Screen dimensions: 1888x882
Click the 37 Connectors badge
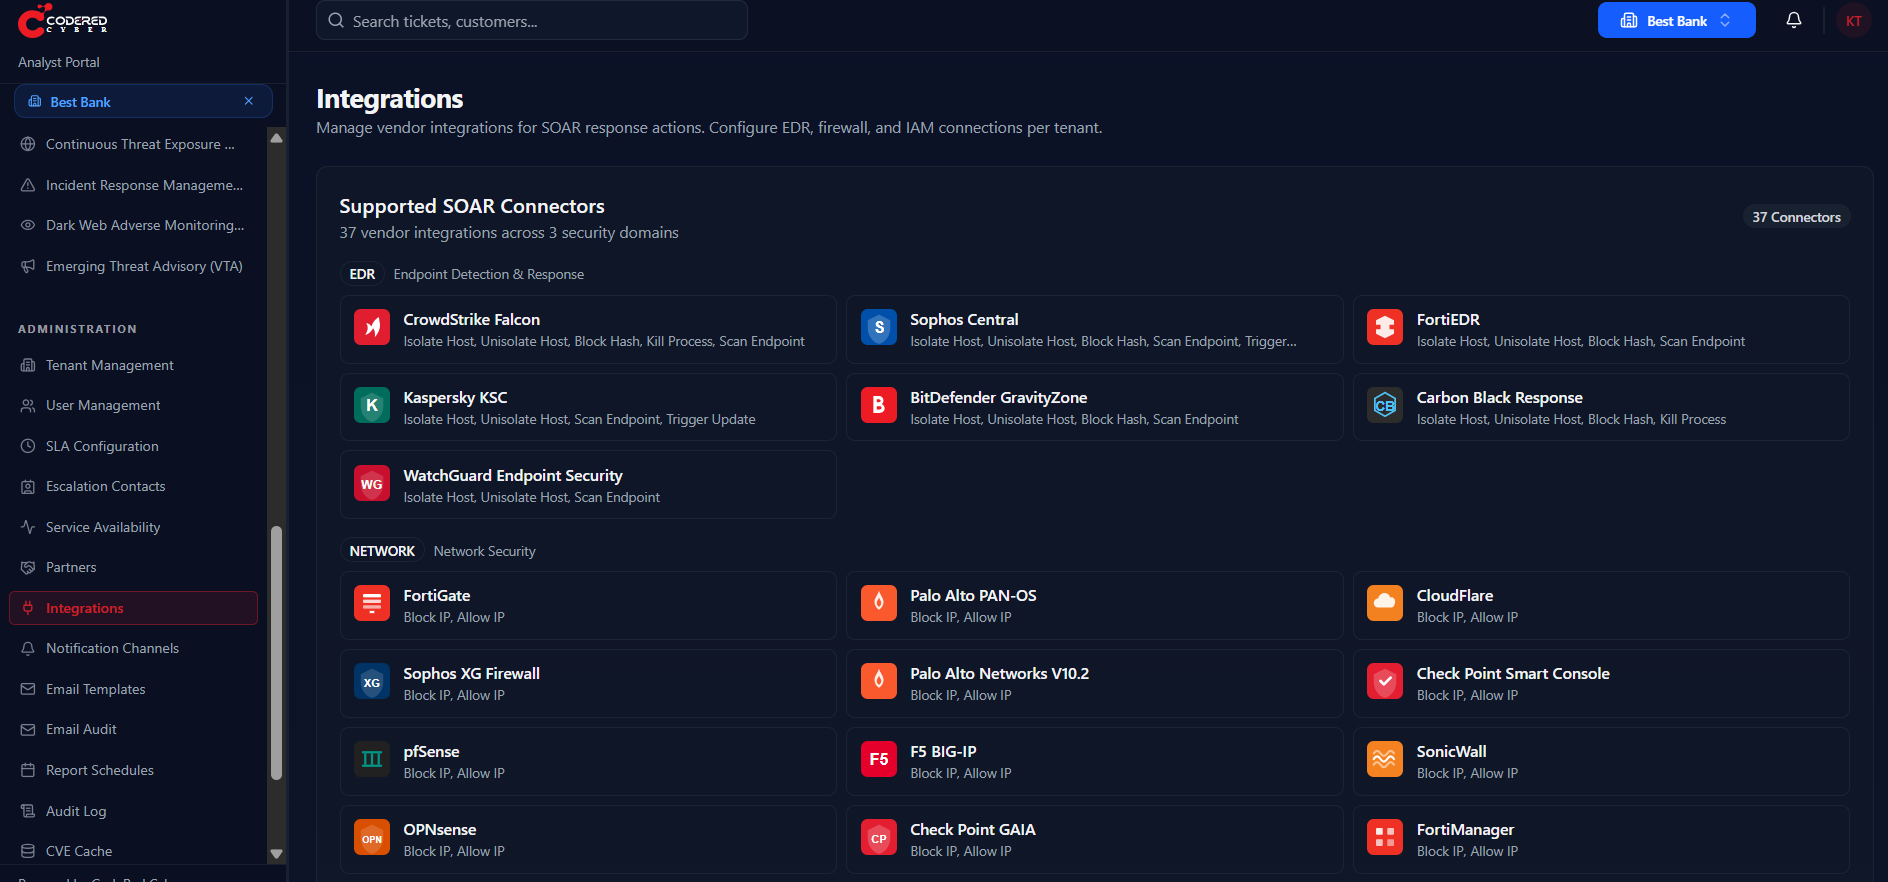click(1796, 217)
